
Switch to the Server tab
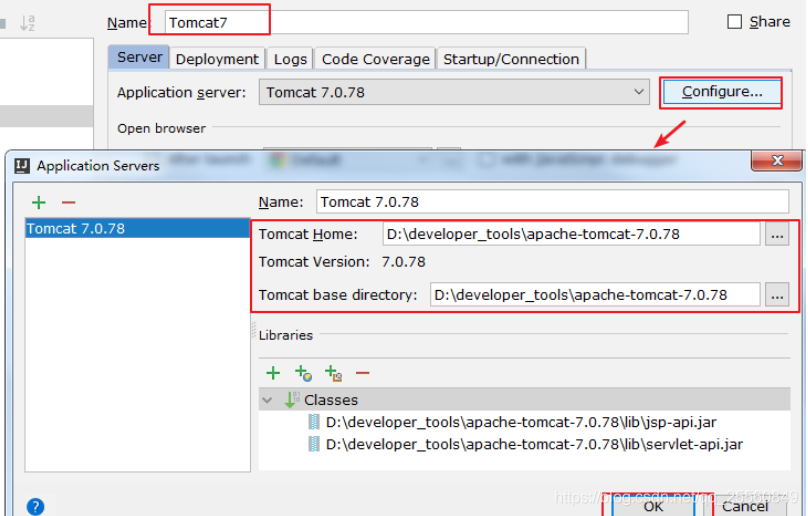(x=139, y=57)
